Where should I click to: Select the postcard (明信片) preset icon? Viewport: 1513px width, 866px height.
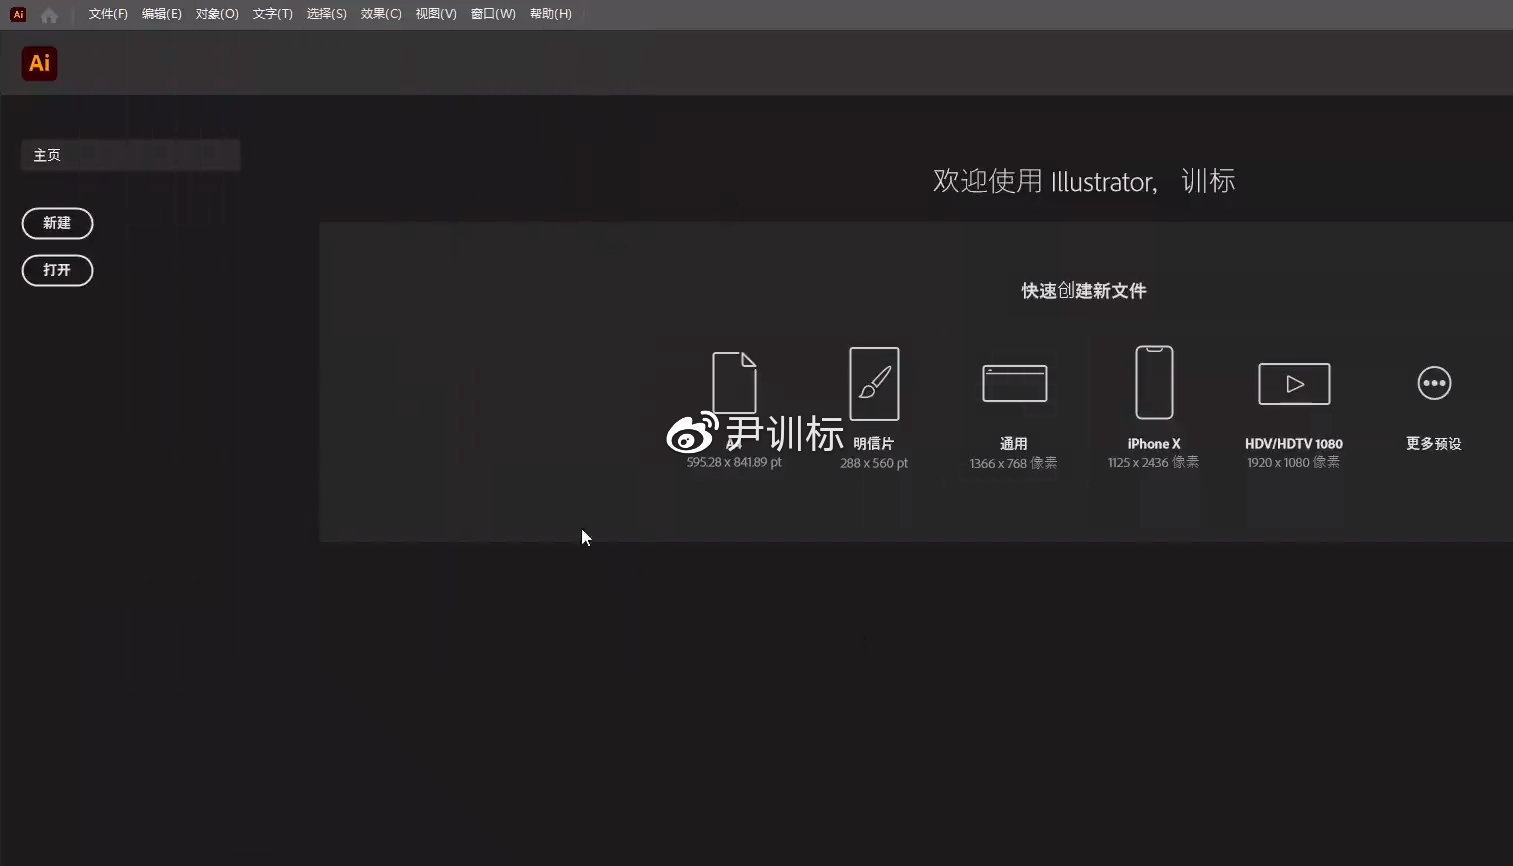[x=874, y=384]
